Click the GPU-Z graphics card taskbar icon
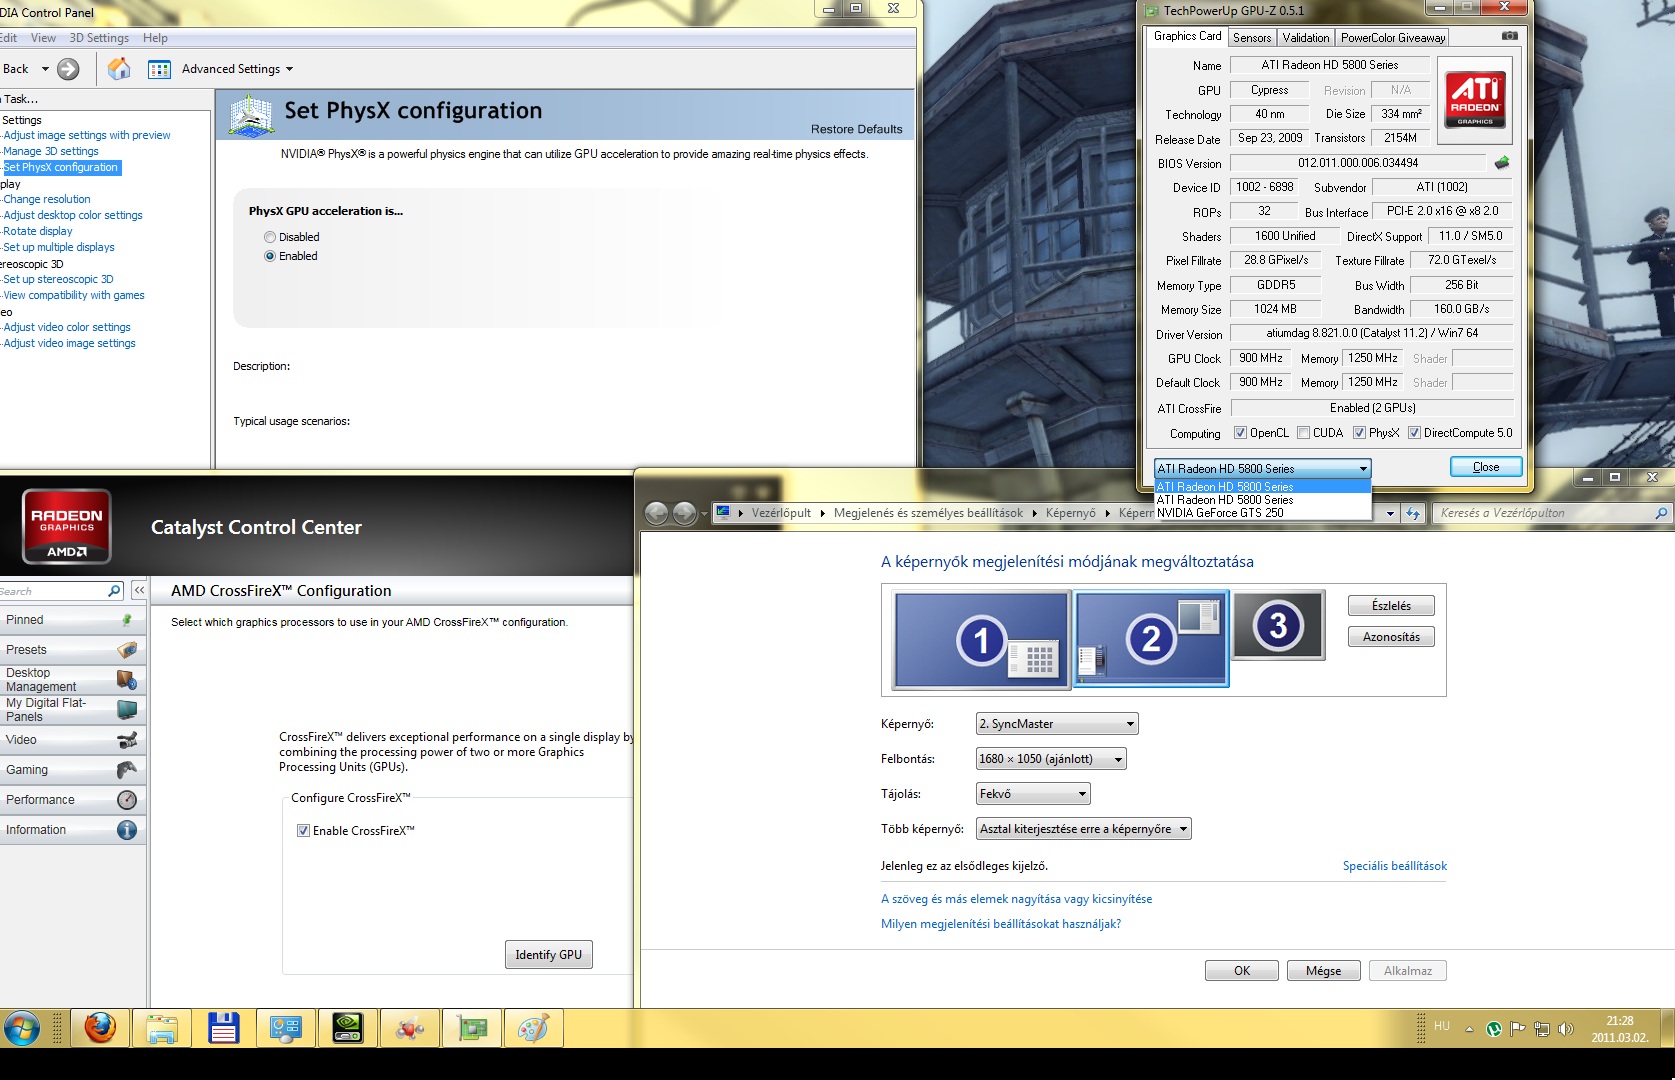Image resolution: width=1675 pixels, height=1080 pixels. point(472,1027)
